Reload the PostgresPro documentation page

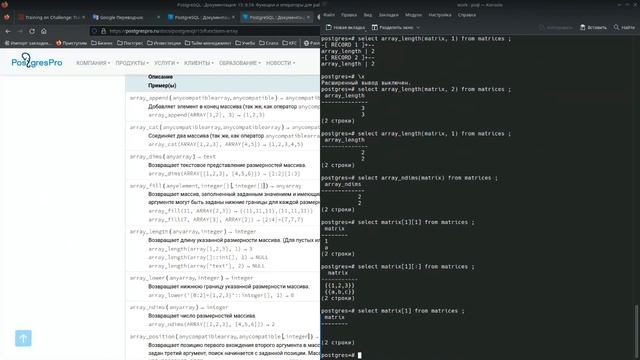coord(32,31)
